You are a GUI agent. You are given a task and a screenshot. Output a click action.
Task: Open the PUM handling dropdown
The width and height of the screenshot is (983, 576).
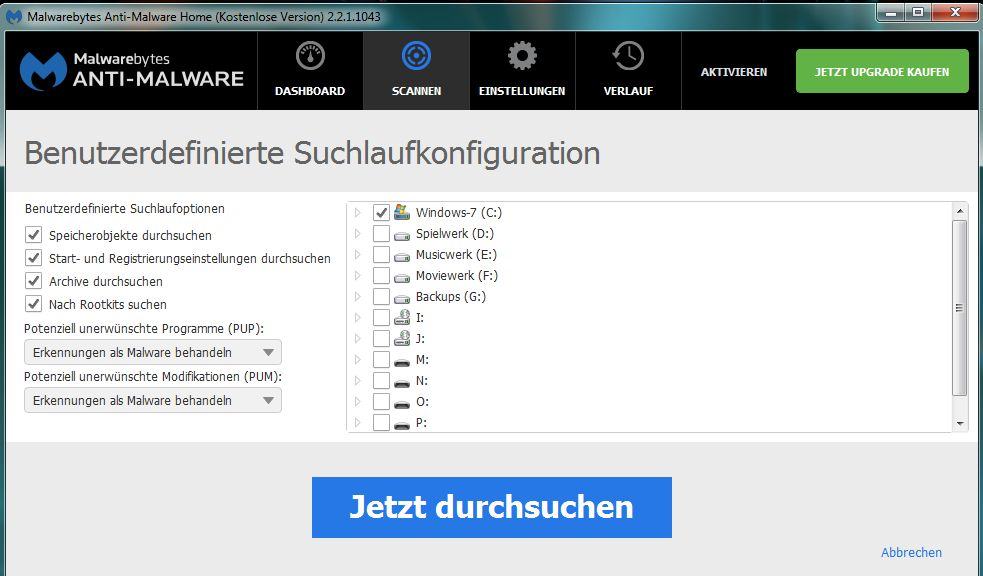click(x=153, y=401)
